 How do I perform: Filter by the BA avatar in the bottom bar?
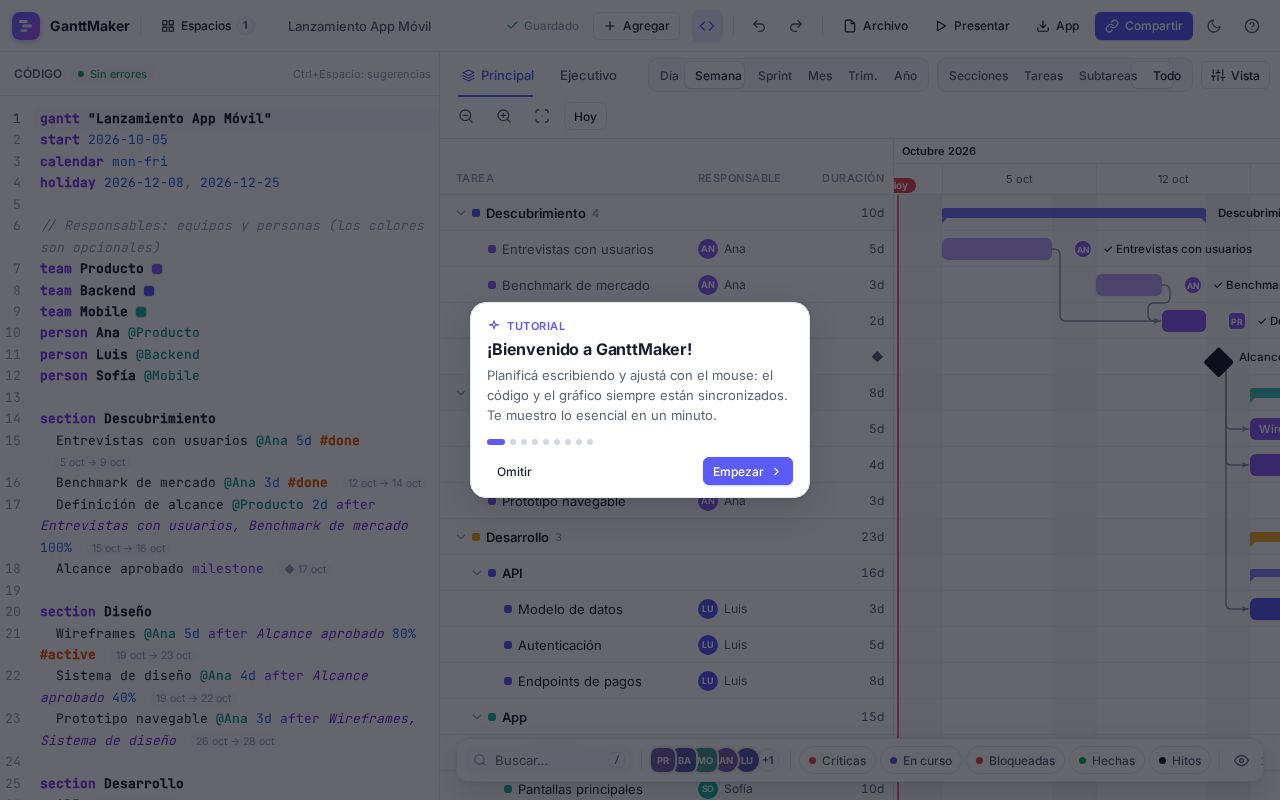pos(684,760)
